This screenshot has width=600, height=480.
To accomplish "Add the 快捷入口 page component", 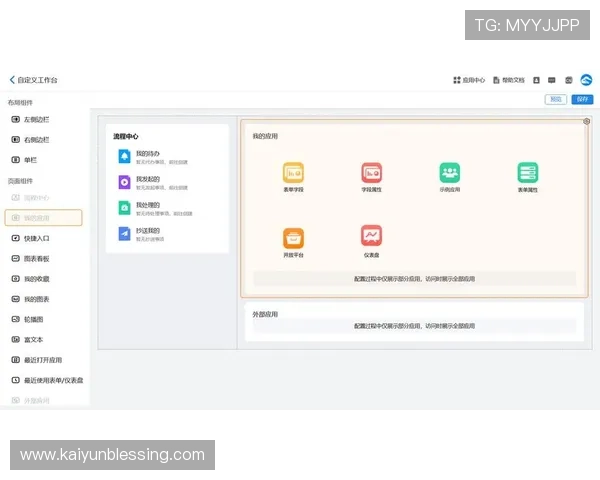I will point(31,238).
